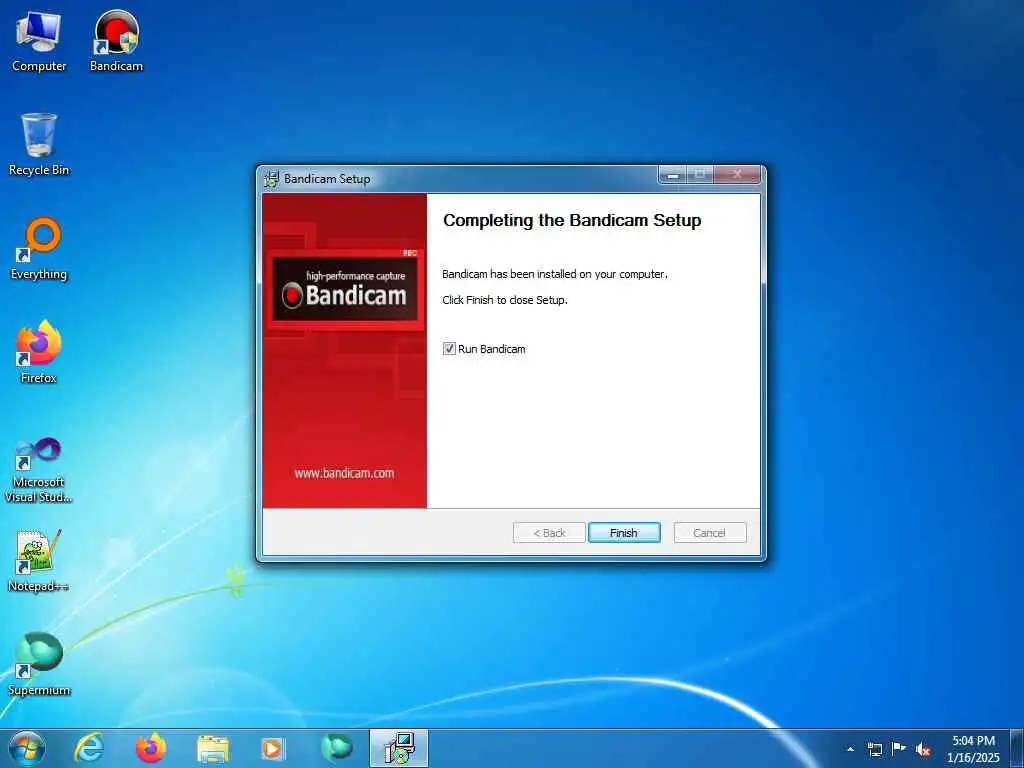The width and height of the screenshot is (1024, 768).
Task: Click the Back button in Setup
Action: pyautogui.click(x=549, y=533)
